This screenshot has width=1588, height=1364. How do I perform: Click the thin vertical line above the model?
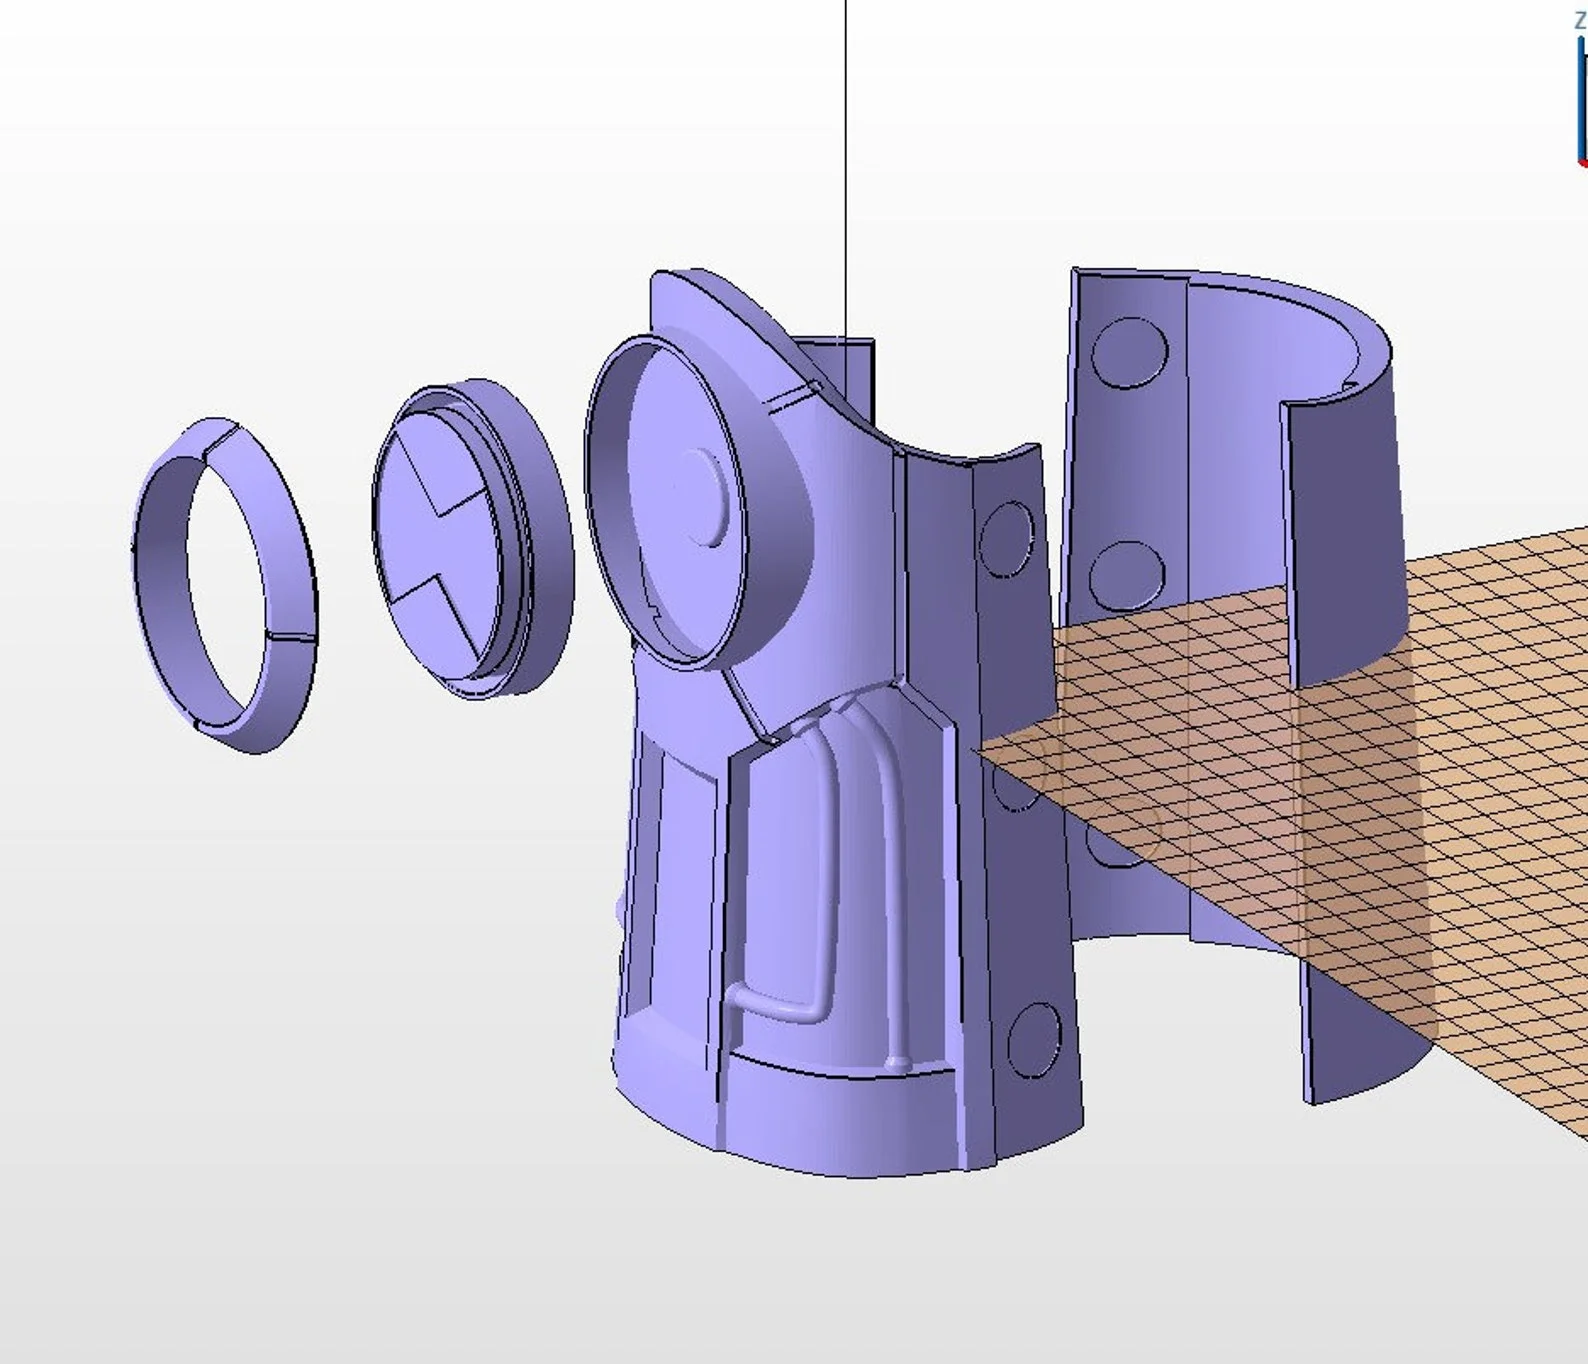click(846, 150)
